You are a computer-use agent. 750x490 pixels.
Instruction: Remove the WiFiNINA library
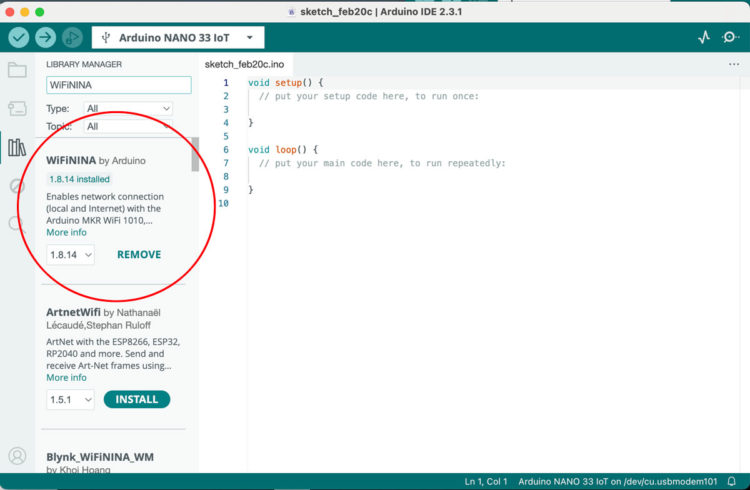[x=139, y=255]
